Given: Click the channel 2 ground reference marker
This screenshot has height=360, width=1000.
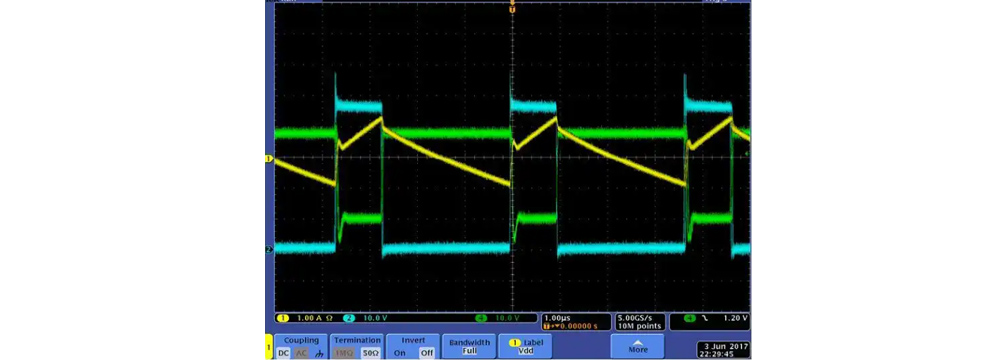Looking at the screenshot, I should [268, 249].
